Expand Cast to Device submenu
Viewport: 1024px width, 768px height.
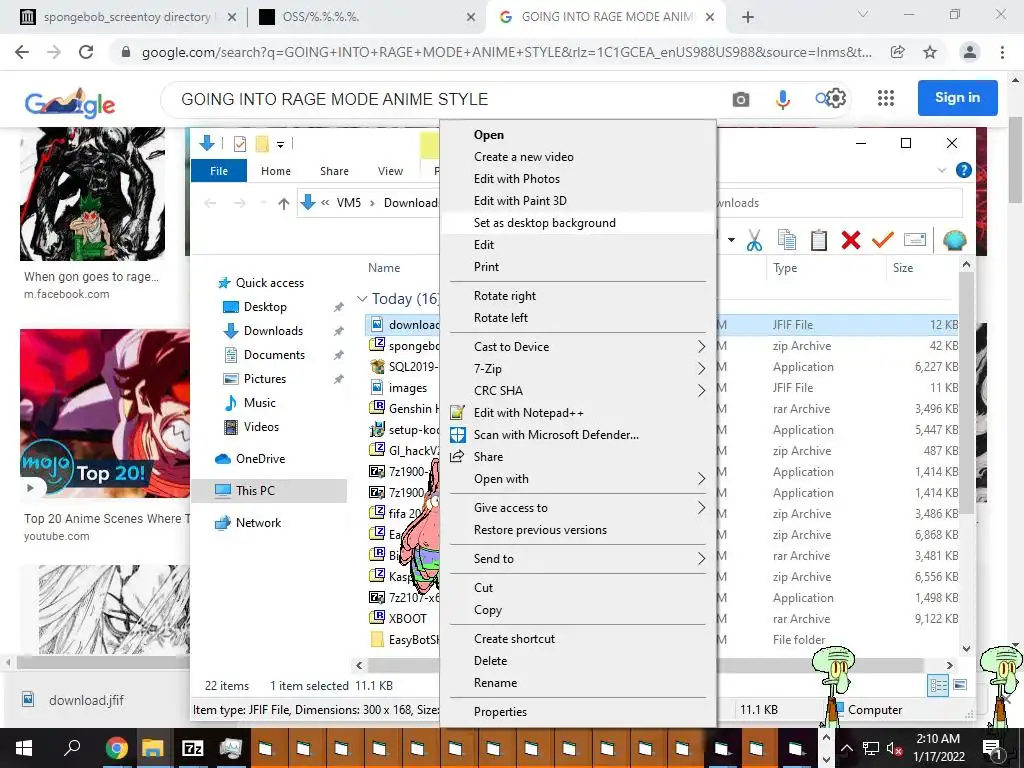tap(701, 346)
